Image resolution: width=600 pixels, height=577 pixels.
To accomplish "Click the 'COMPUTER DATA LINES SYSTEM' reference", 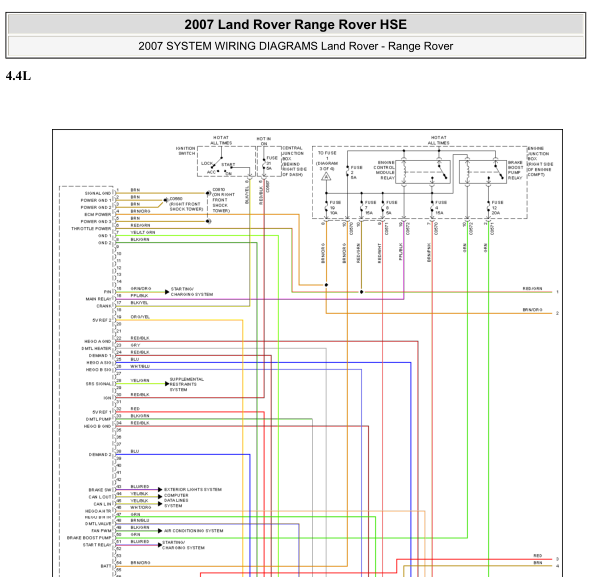I will click(x=176, y=500).
